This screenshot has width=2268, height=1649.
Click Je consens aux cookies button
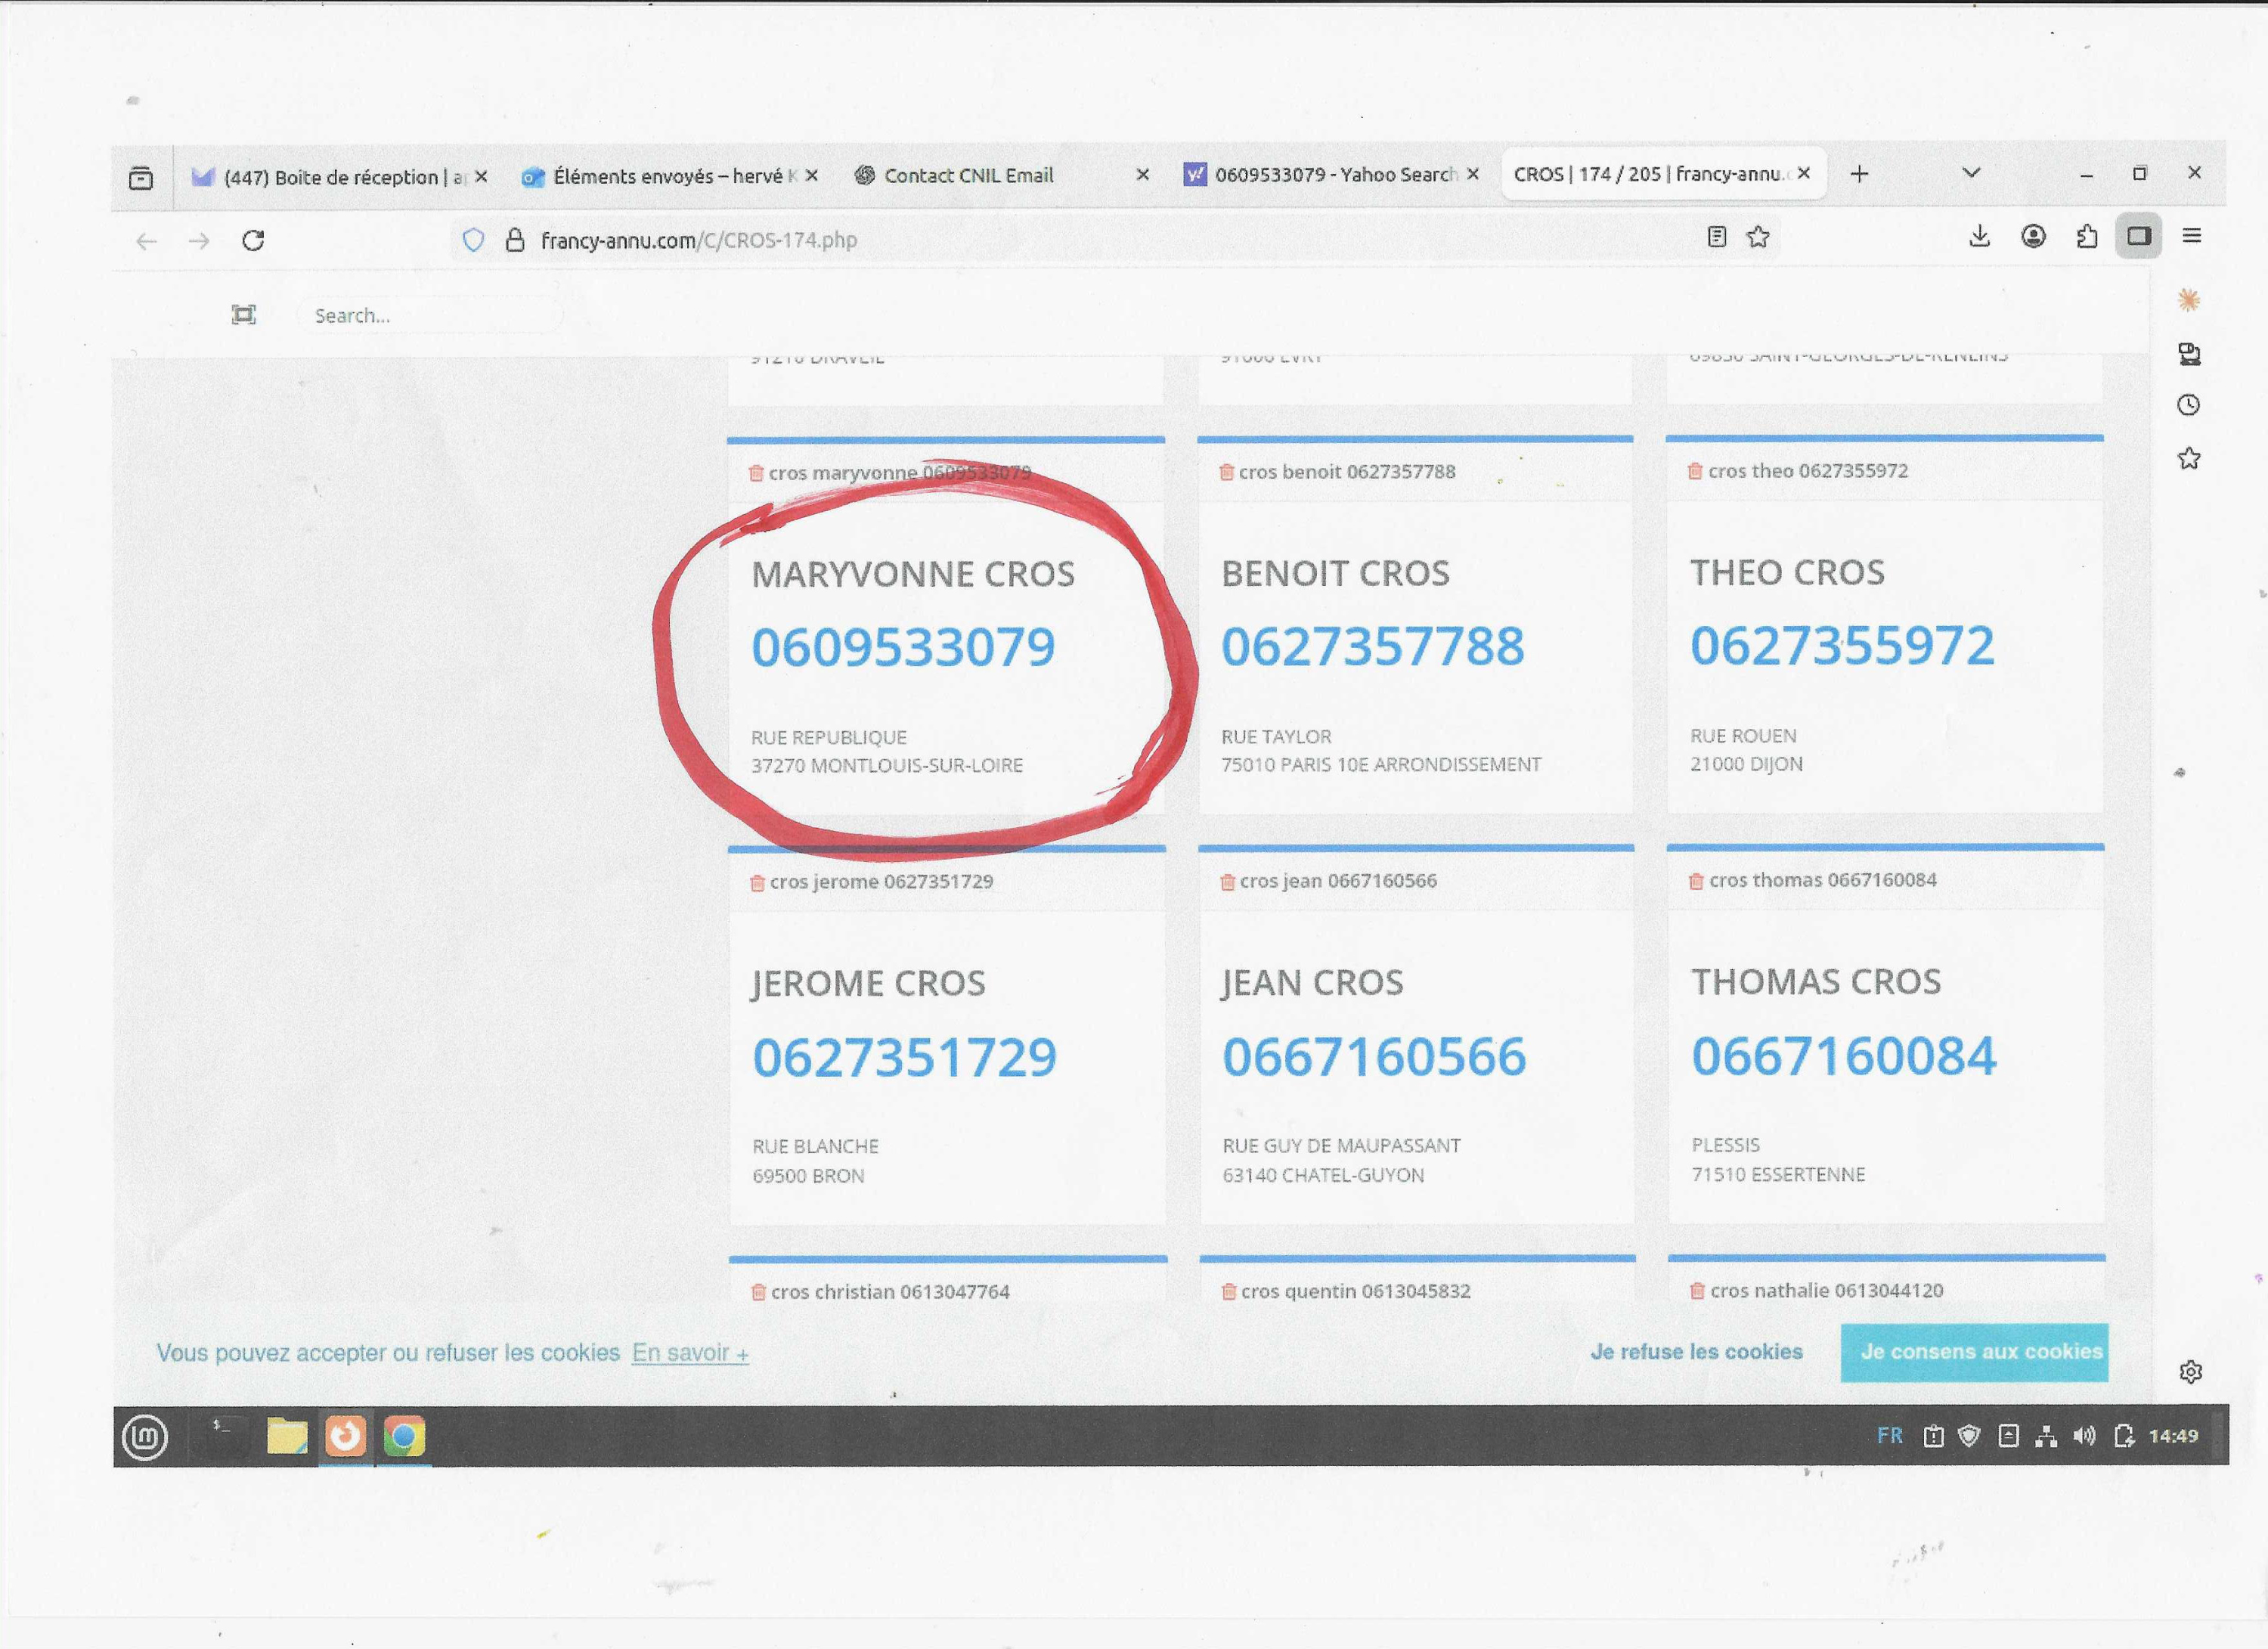[1974, 1352]
